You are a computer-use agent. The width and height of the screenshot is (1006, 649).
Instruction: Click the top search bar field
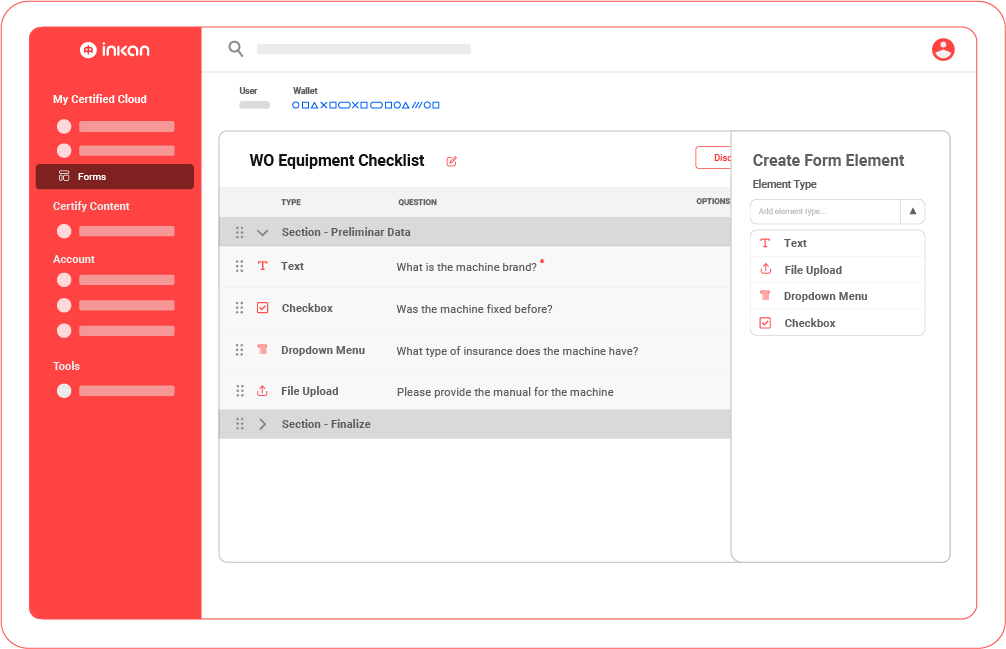click(x=364, y=49)
